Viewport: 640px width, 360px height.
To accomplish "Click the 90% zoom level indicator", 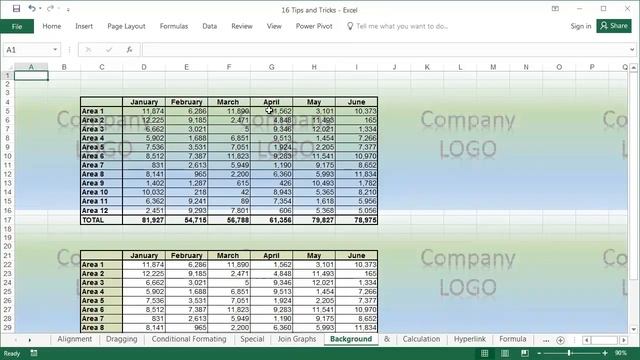I will point(621,353).
